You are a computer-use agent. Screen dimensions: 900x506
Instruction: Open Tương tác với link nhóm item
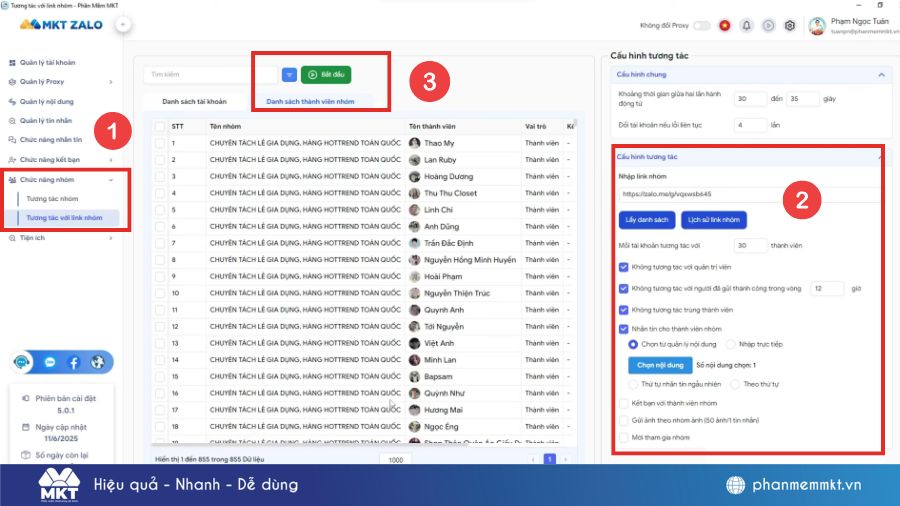[x=64, y=218]
